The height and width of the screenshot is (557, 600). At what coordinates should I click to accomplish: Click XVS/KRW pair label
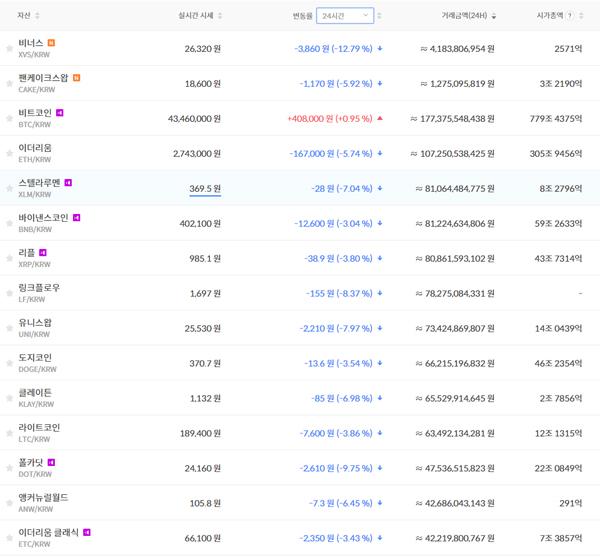tap(34, 54)
